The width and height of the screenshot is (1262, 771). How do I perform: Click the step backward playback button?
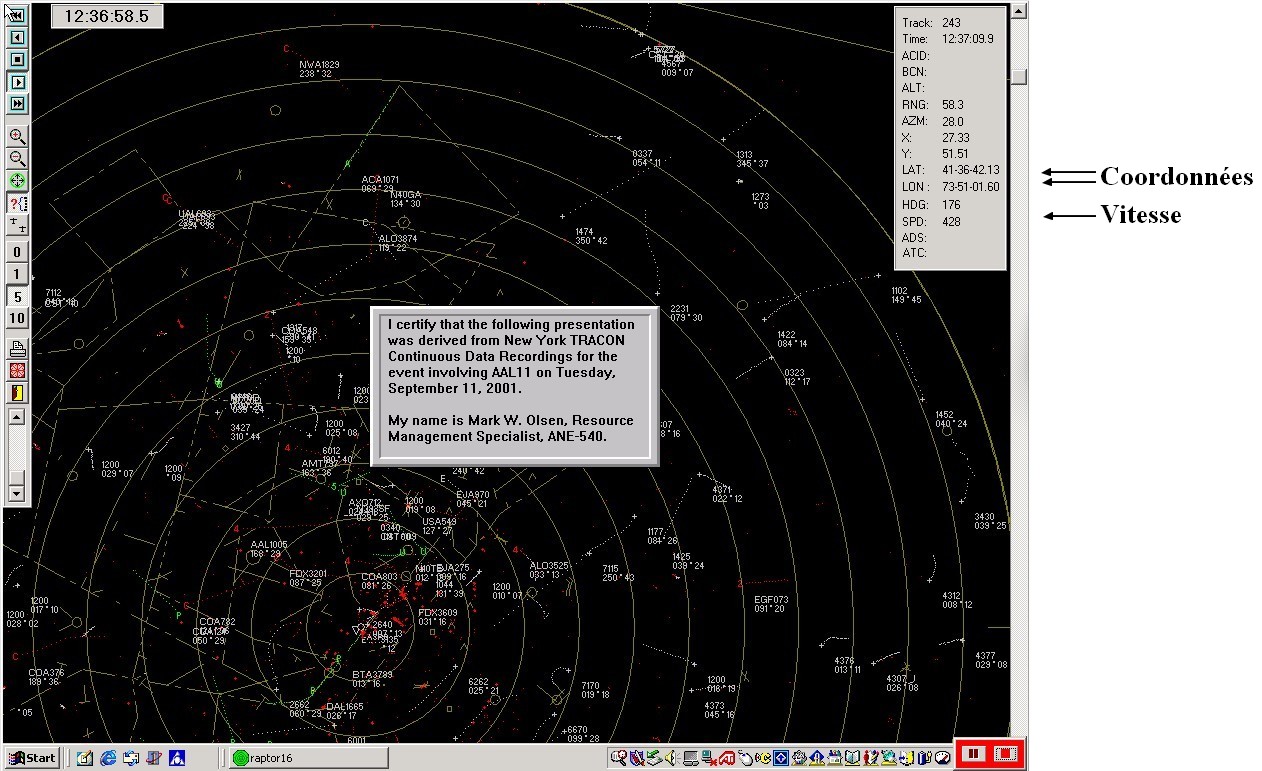(x=17, y=37)
